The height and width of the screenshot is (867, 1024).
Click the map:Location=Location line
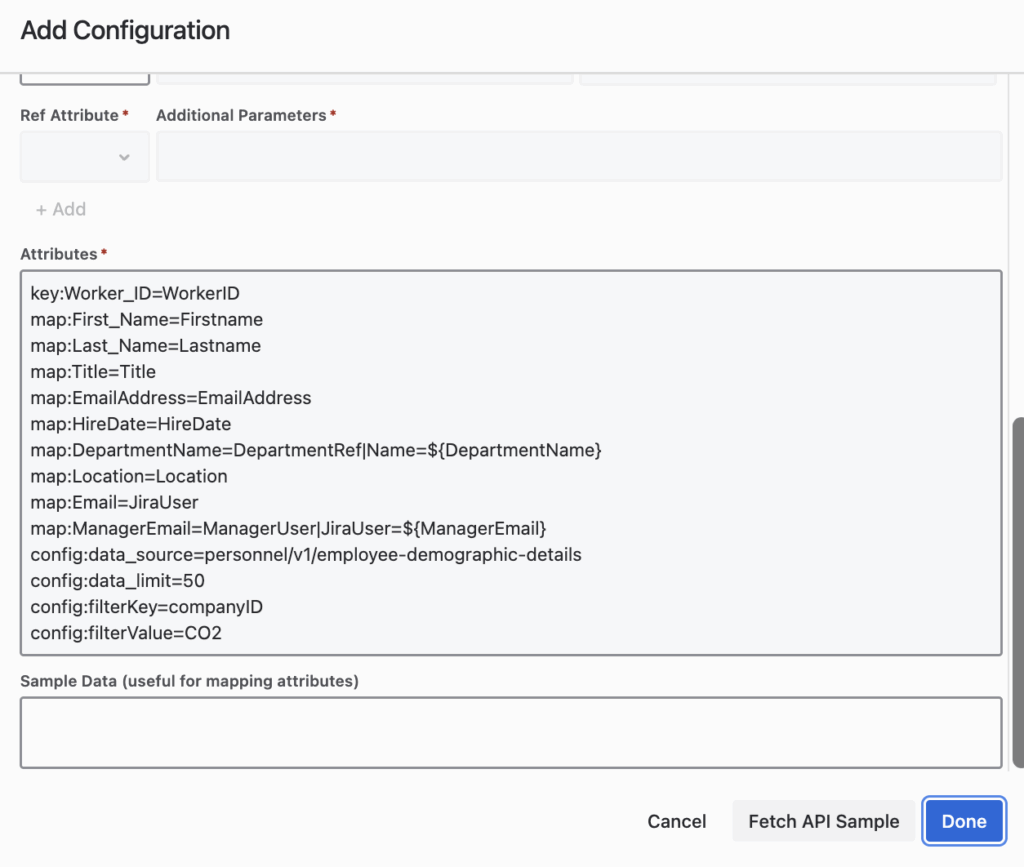point(129,476)
